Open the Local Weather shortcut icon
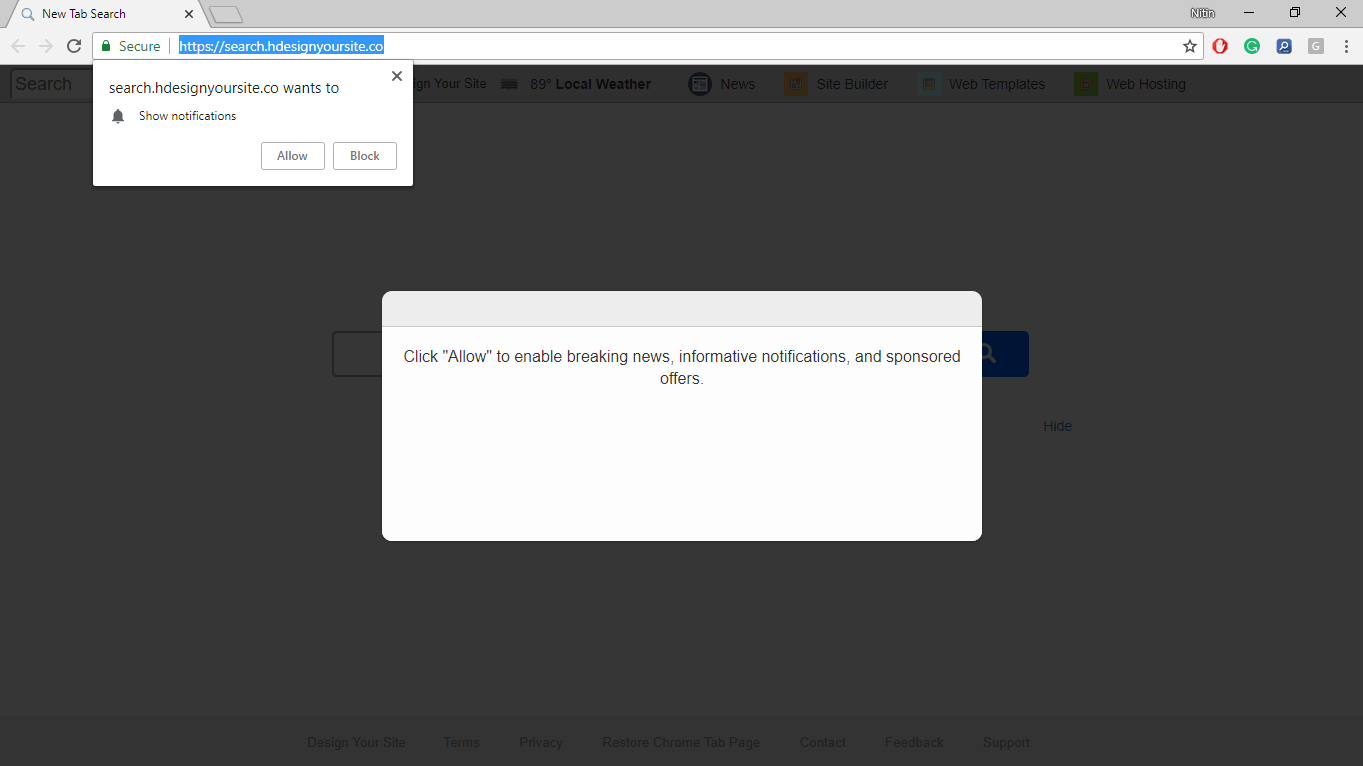 [x=510, y=84]
